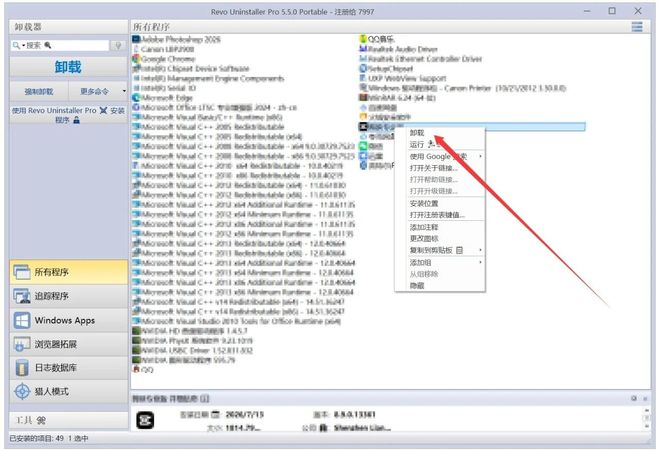Select the NVIDIA HD audio driver 1.4.5.7 icon

[136, 331]
